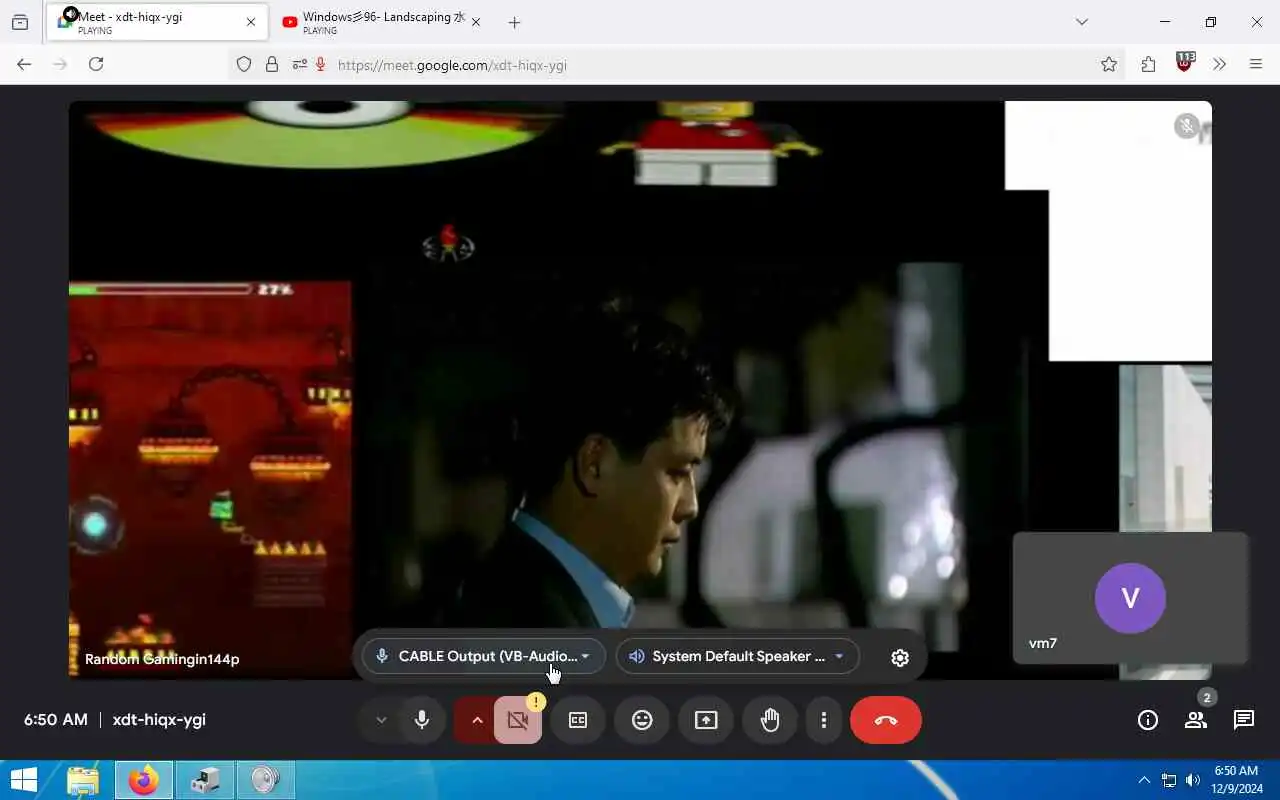Screen dimensions: 1280x800
Task: Click Firefox taskbar icon
Action: tap(143, 780)
